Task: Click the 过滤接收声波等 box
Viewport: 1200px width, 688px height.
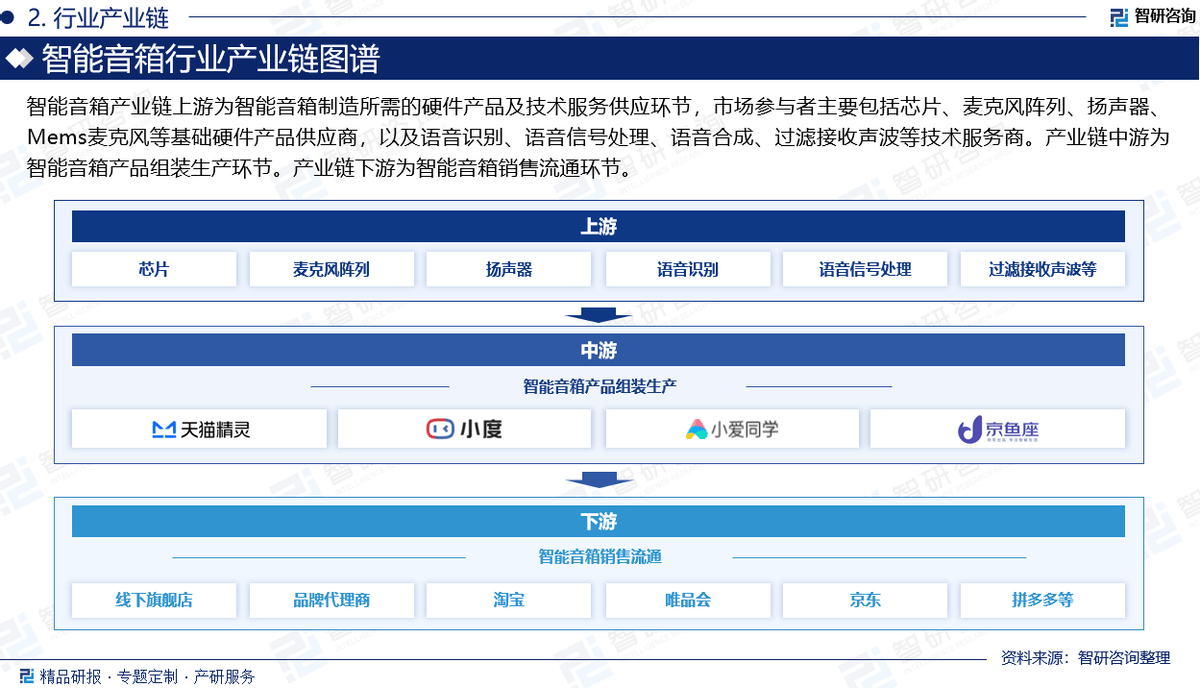Action: pyautogui.click(x=1043, y=269)
